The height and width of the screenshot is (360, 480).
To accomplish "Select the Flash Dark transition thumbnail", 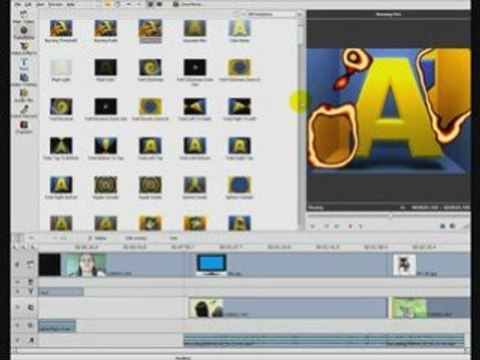I will point(106,67).
